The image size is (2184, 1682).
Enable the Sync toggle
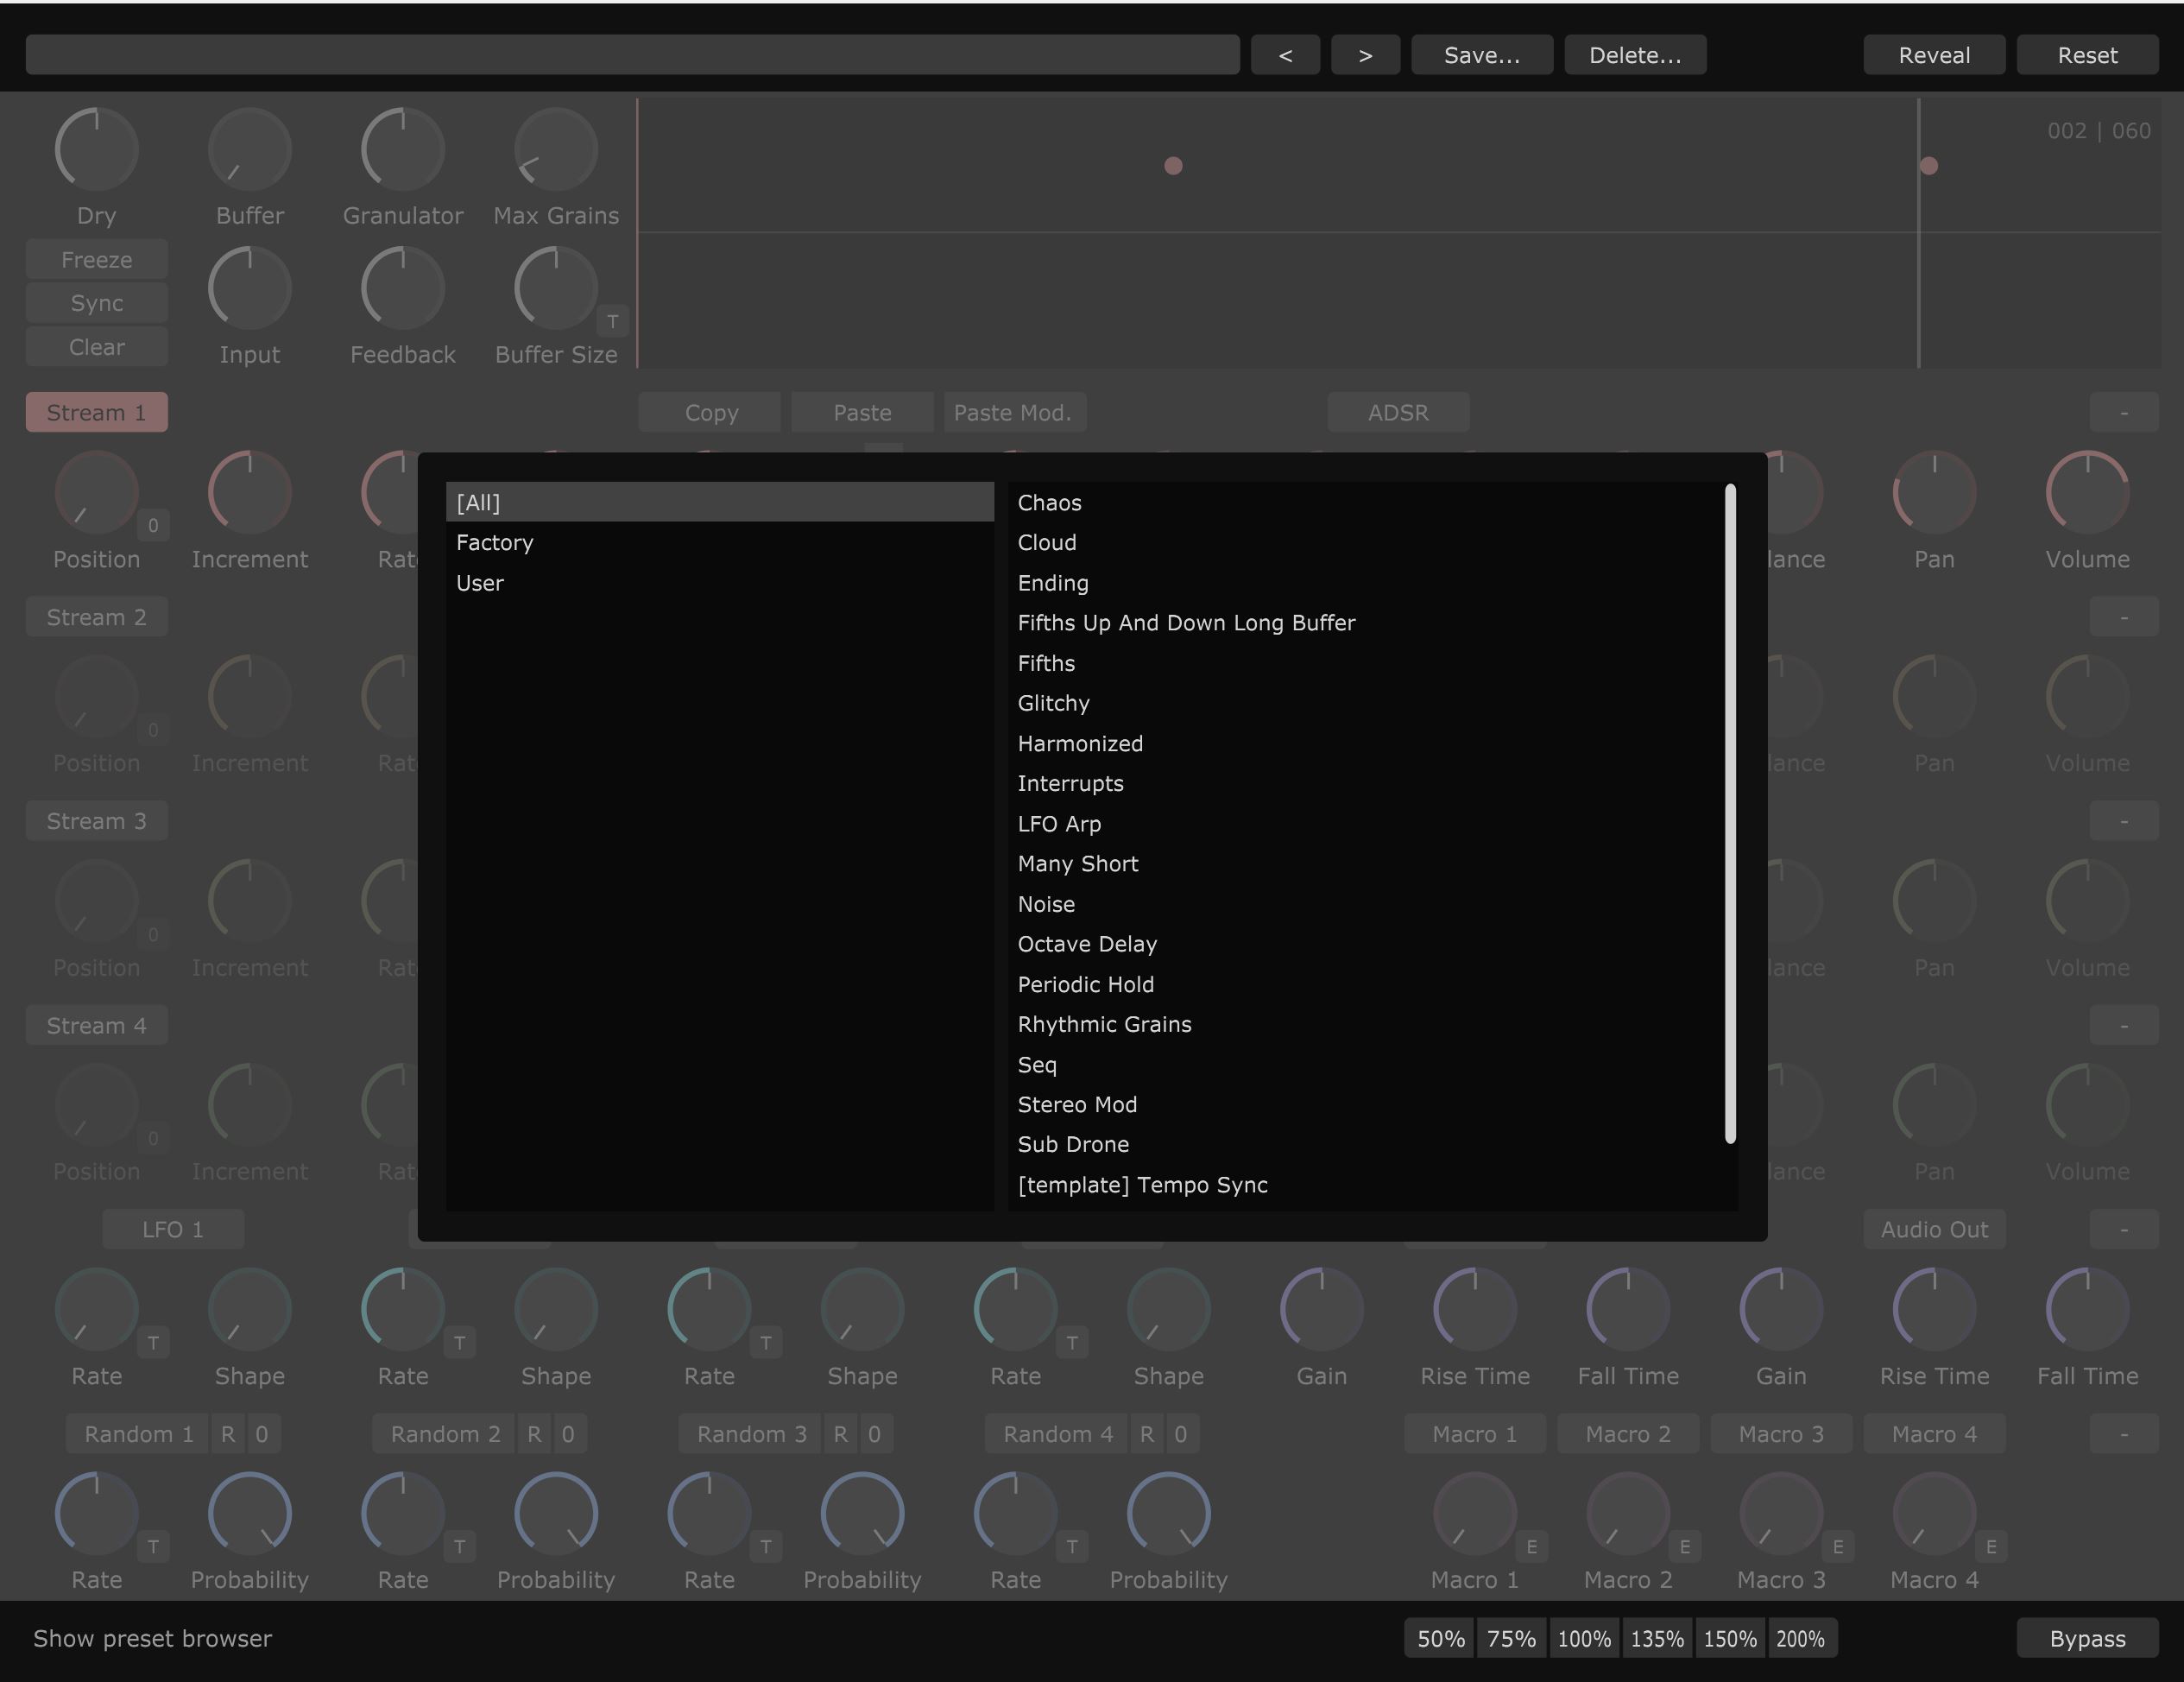point(96,303)
